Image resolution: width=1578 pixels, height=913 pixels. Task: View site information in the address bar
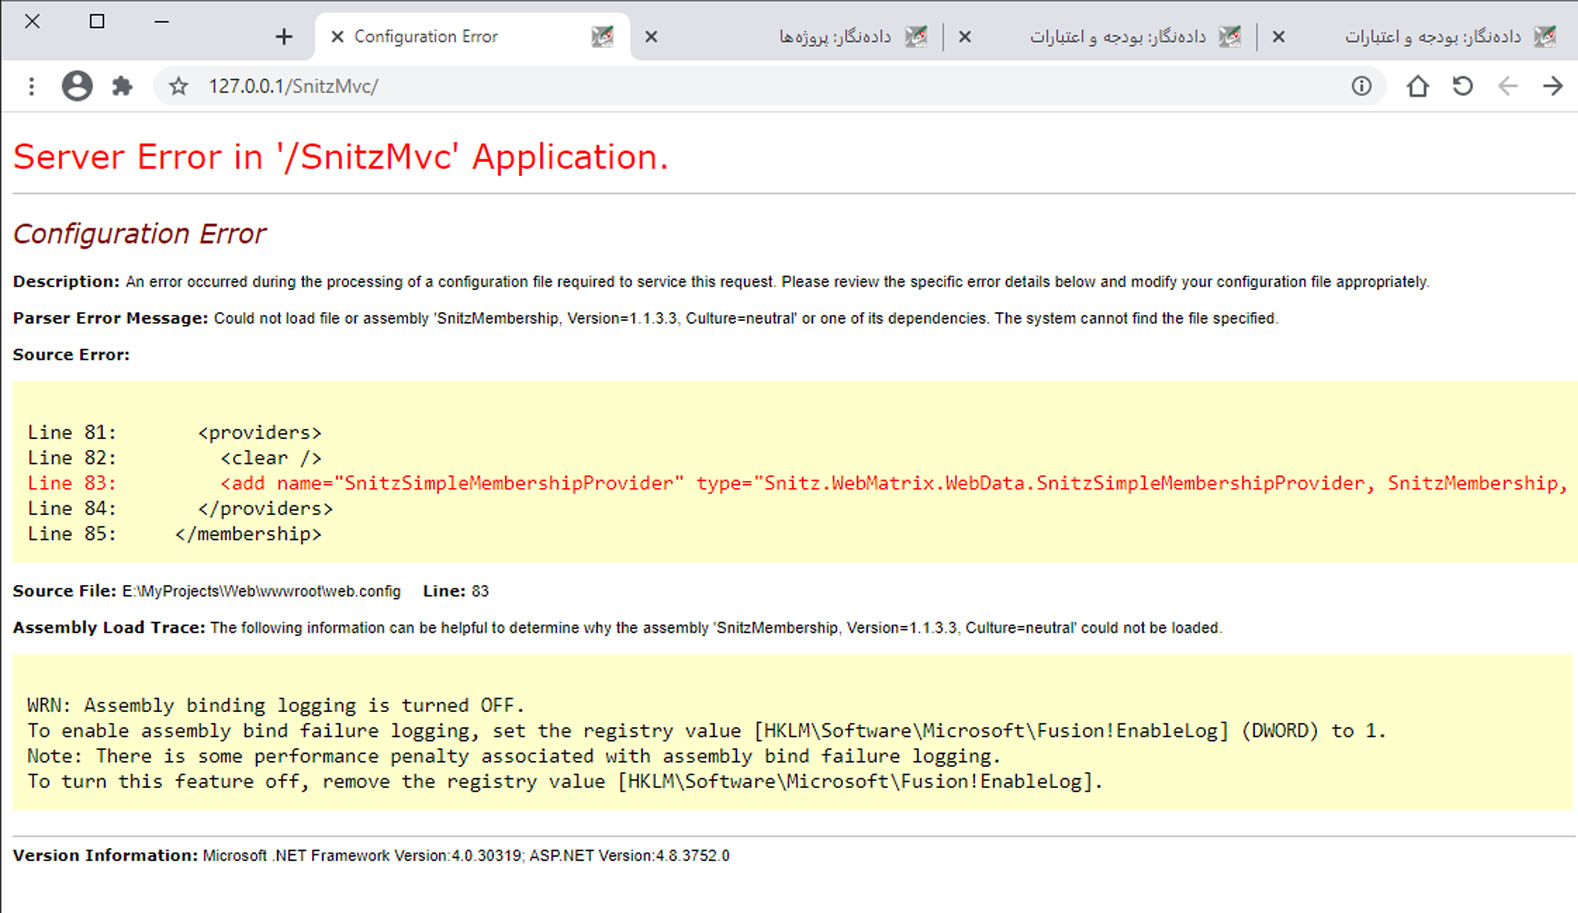tap(1361, 87)
